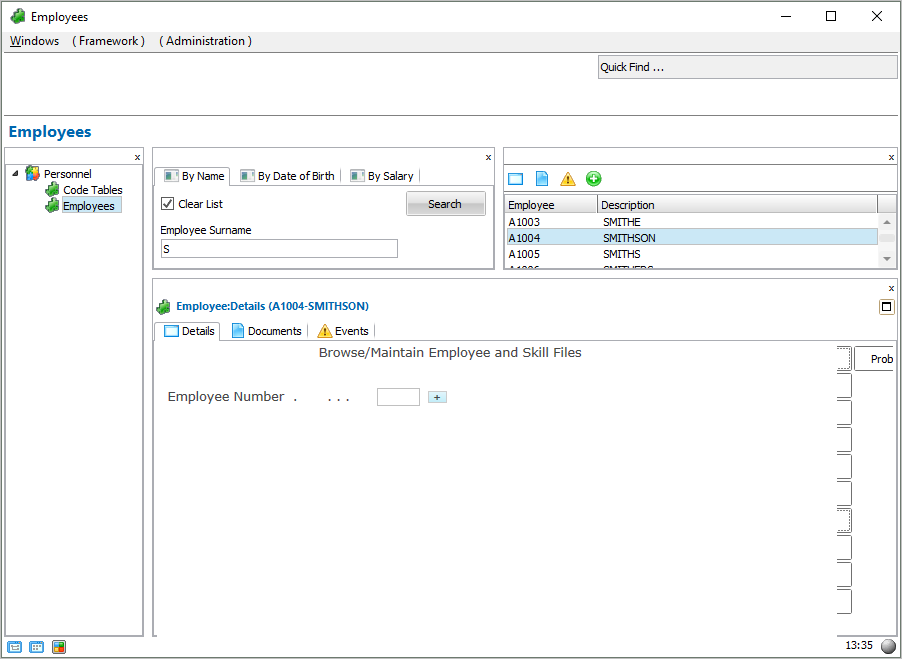902x659 pixels.
Task: Open the (Administration) menu
Action: (x=205, y=41)
